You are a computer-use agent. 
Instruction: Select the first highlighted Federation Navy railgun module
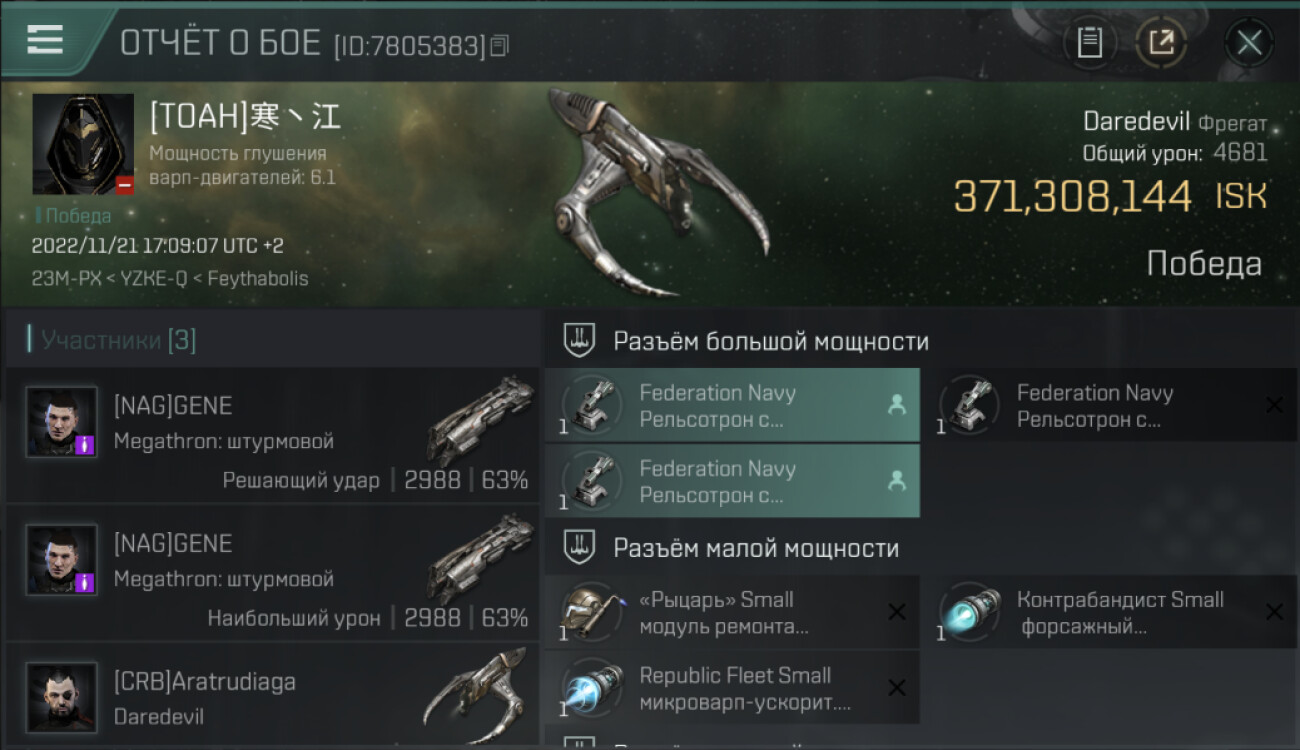tap(732, 405)
